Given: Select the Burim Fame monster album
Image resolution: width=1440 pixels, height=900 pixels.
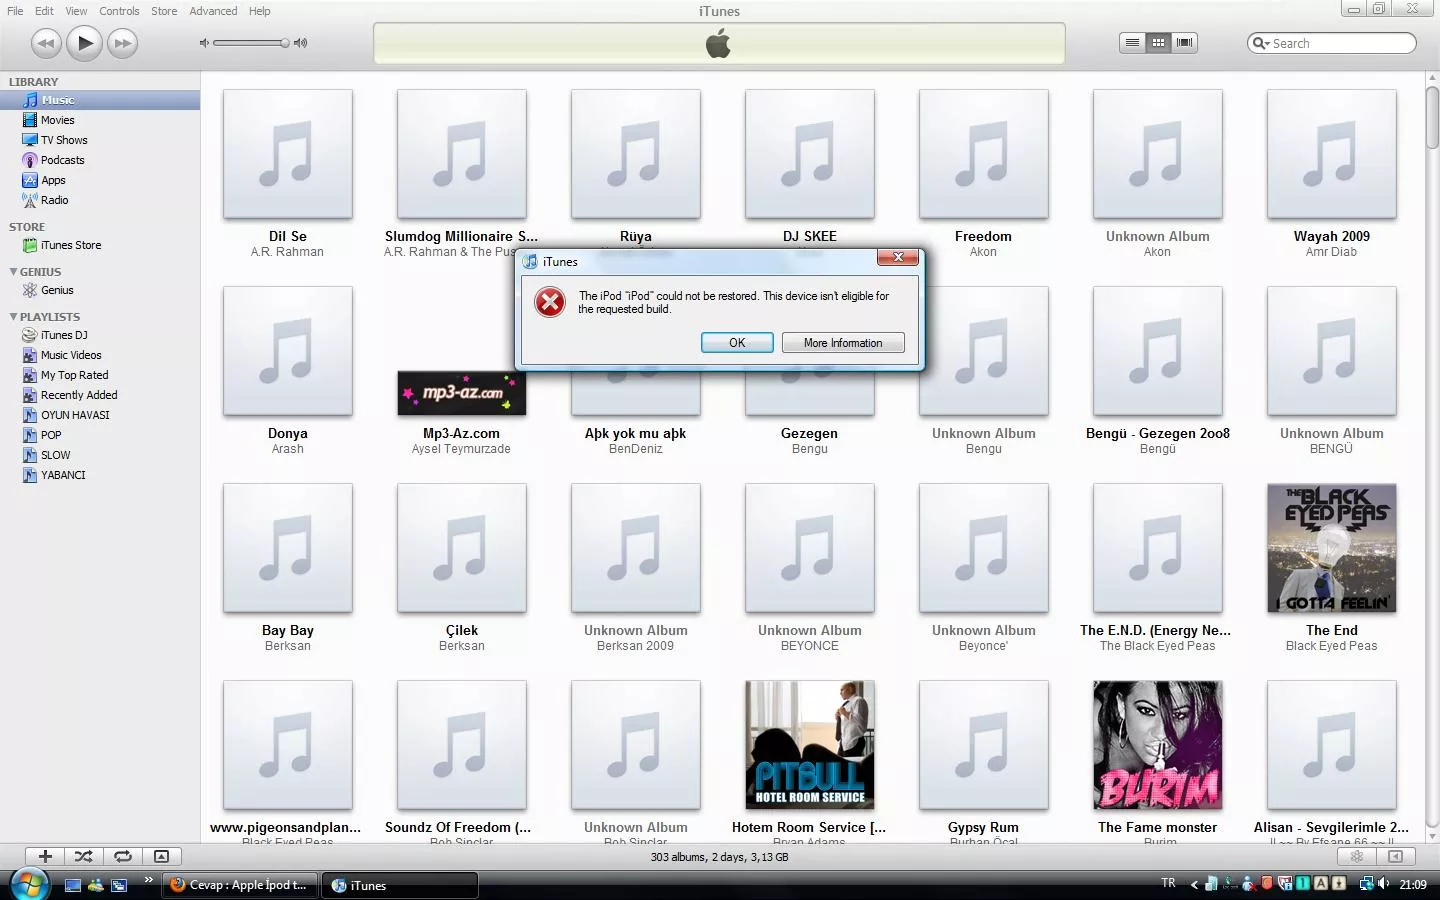Looking at the screenshot, I should (1157, 745).
